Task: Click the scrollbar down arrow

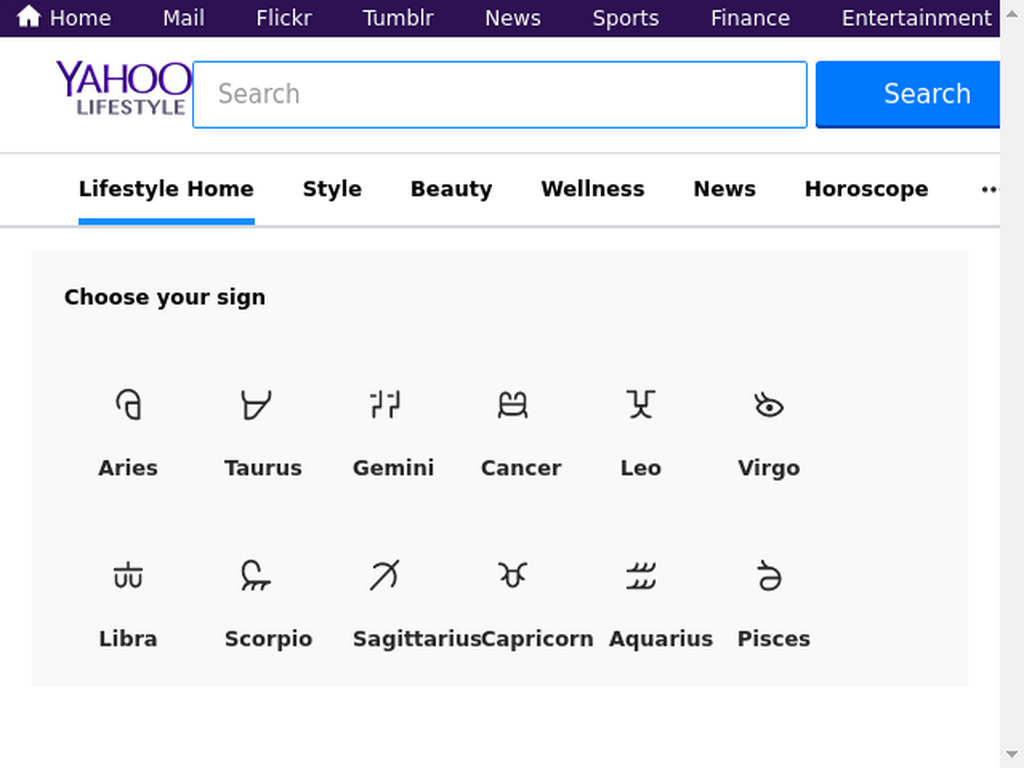Action: click(x=1012, y=754)
